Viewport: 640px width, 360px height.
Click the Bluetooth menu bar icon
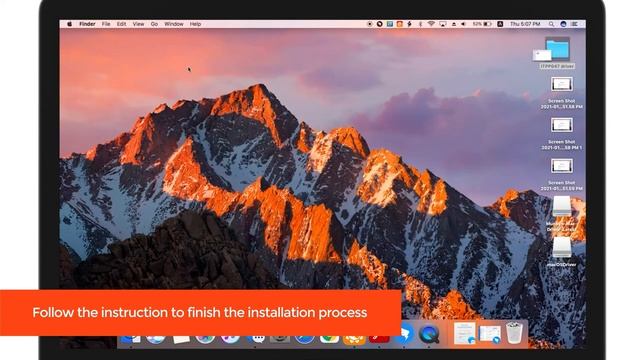[420, 24]
